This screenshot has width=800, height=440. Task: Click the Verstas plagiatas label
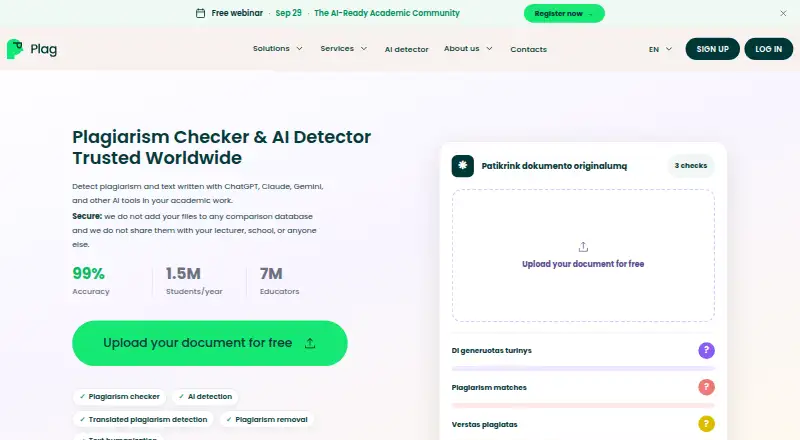(484, 425)
